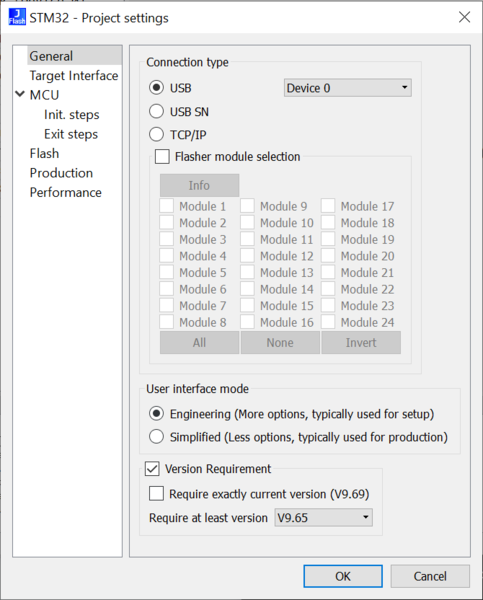Viewport: 483px width, 600px height.
Task: Check the Module 5 checkbox
Action: (166, 272)
